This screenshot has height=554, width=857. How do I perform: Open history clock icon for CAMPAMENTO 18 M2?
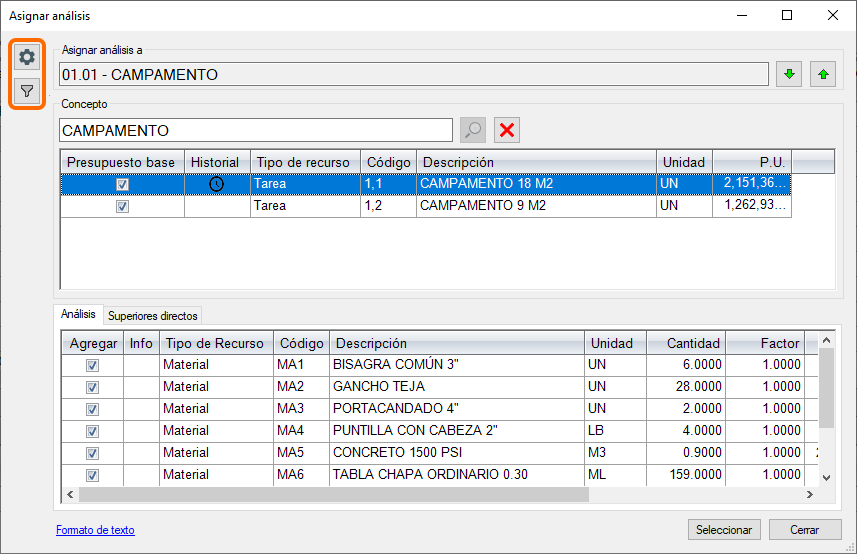[x=216, y=184]
